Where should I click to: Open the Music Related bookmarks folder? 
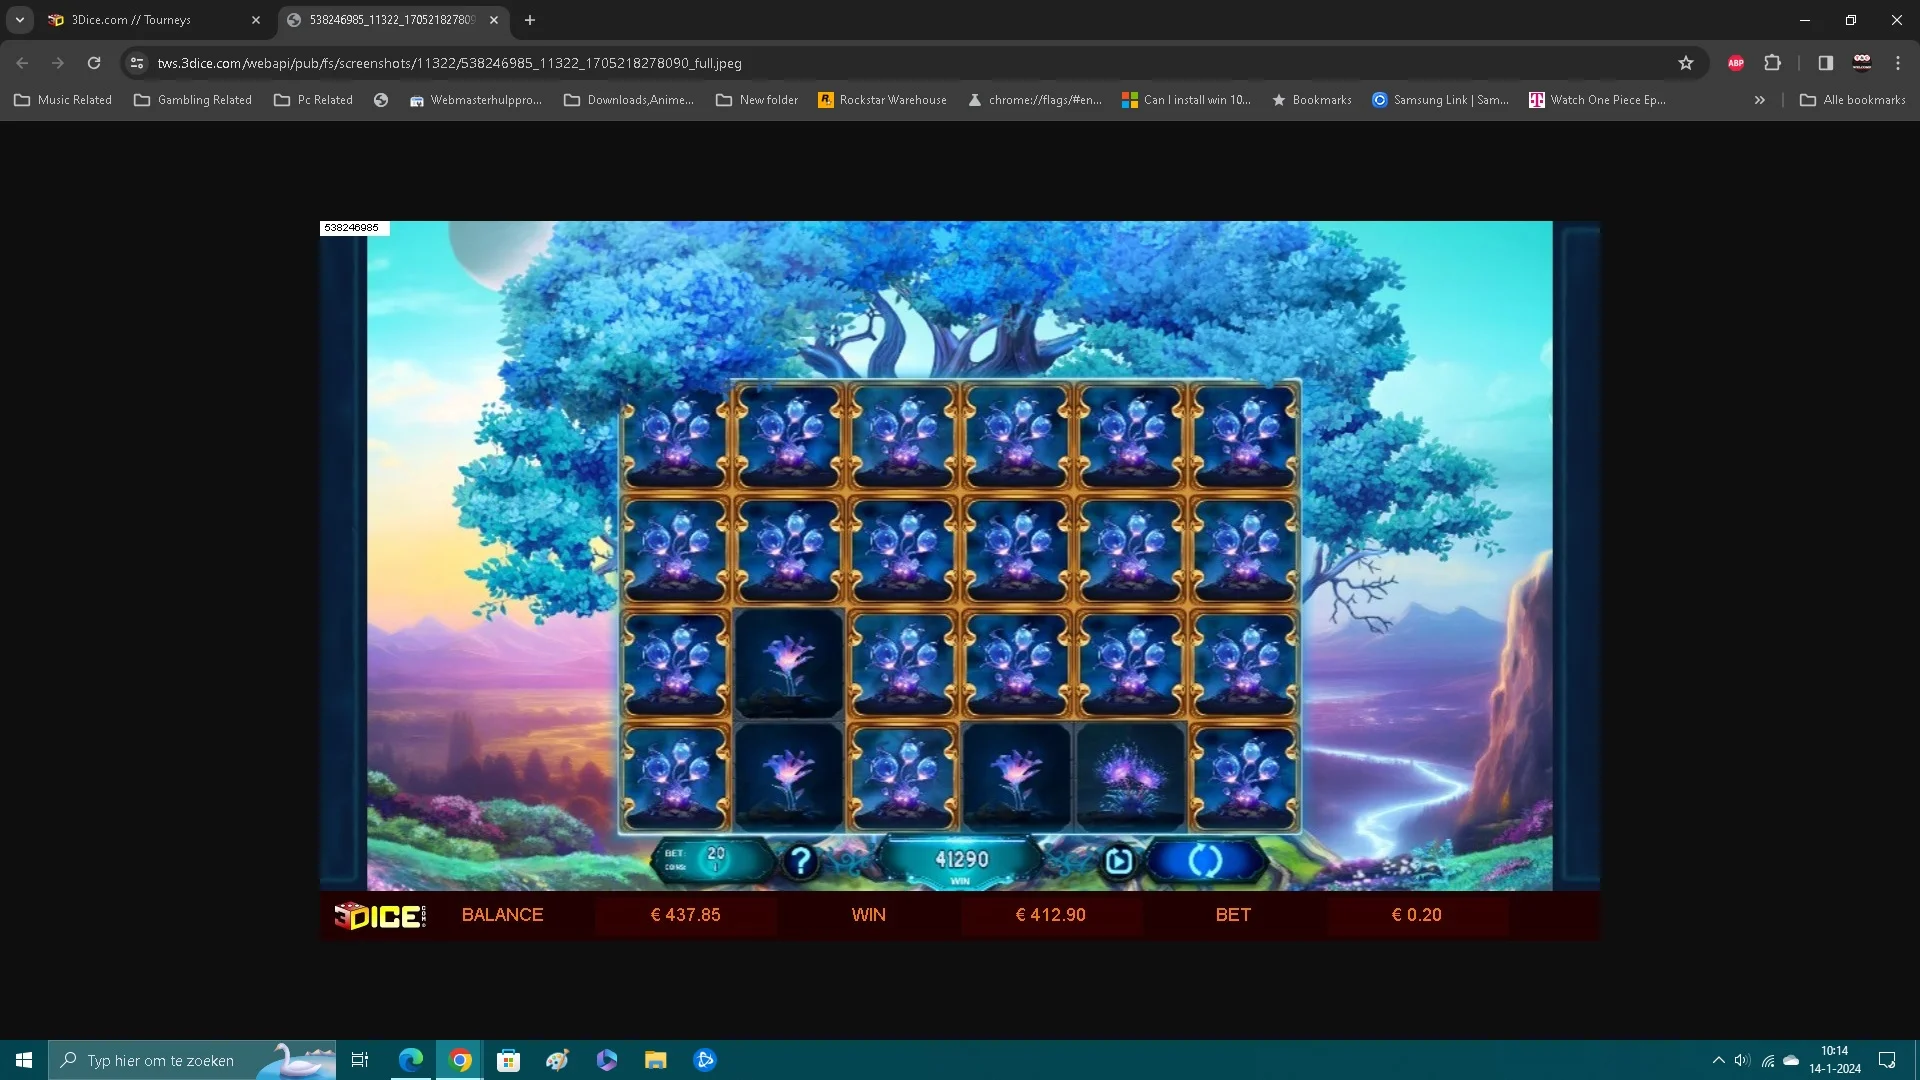(63, 100)
